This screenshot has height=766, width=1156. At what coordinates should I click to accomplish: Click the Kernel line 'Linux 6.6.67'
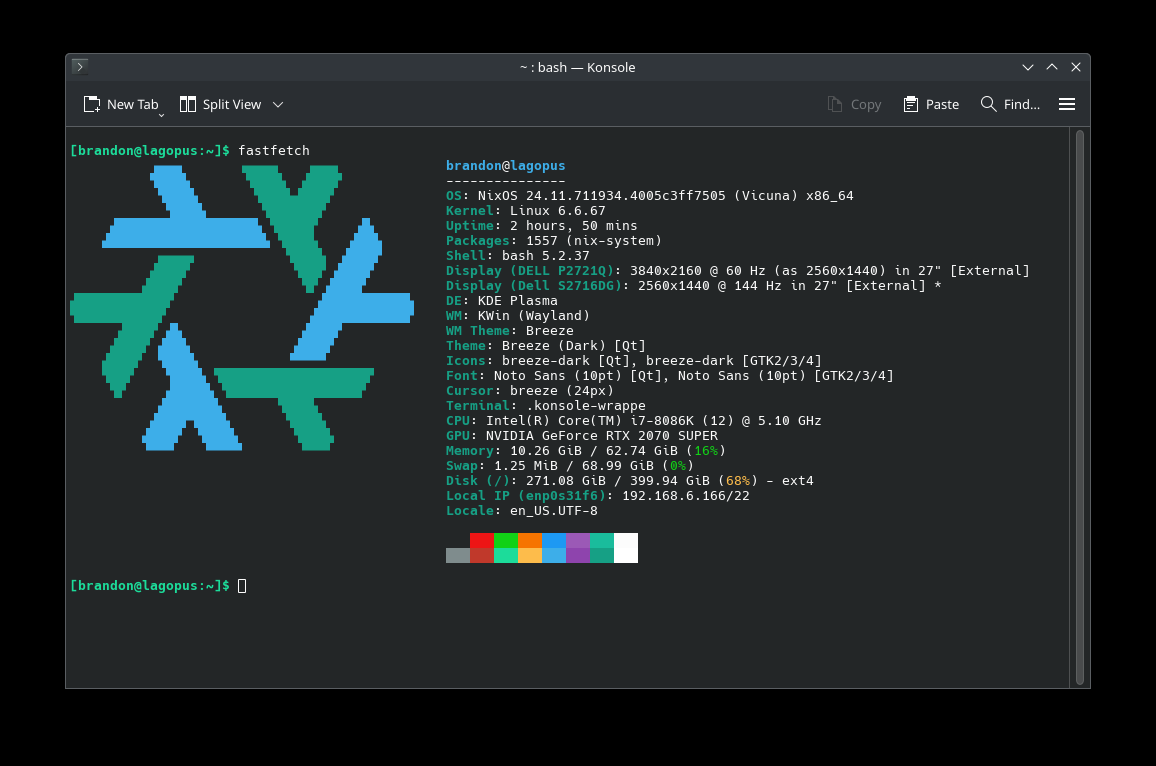(526, 211)
